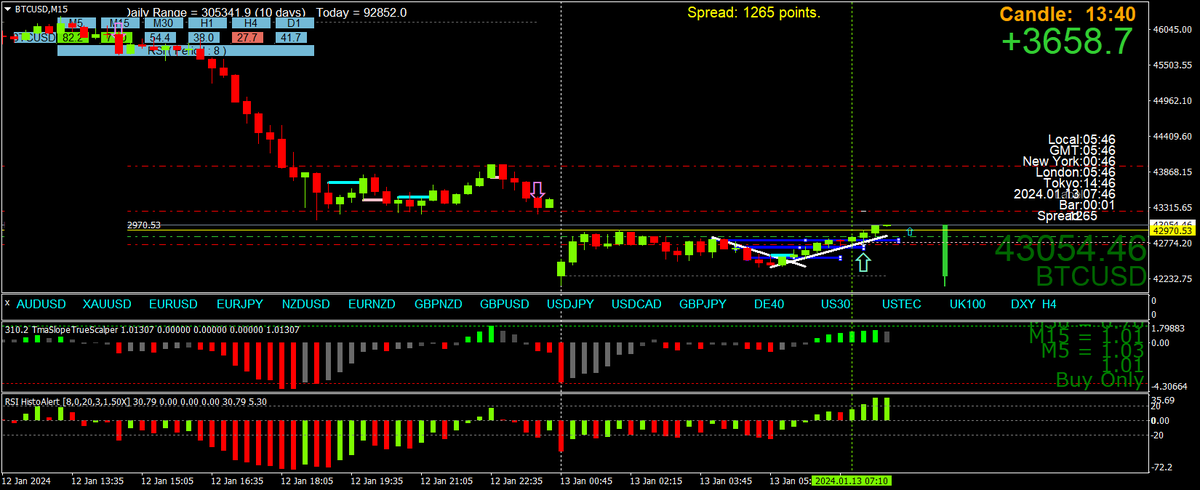This screenshot has height=490, width=1200.
Task: Click the M5 = 1.03 slope text
Action: [1093, 351]
